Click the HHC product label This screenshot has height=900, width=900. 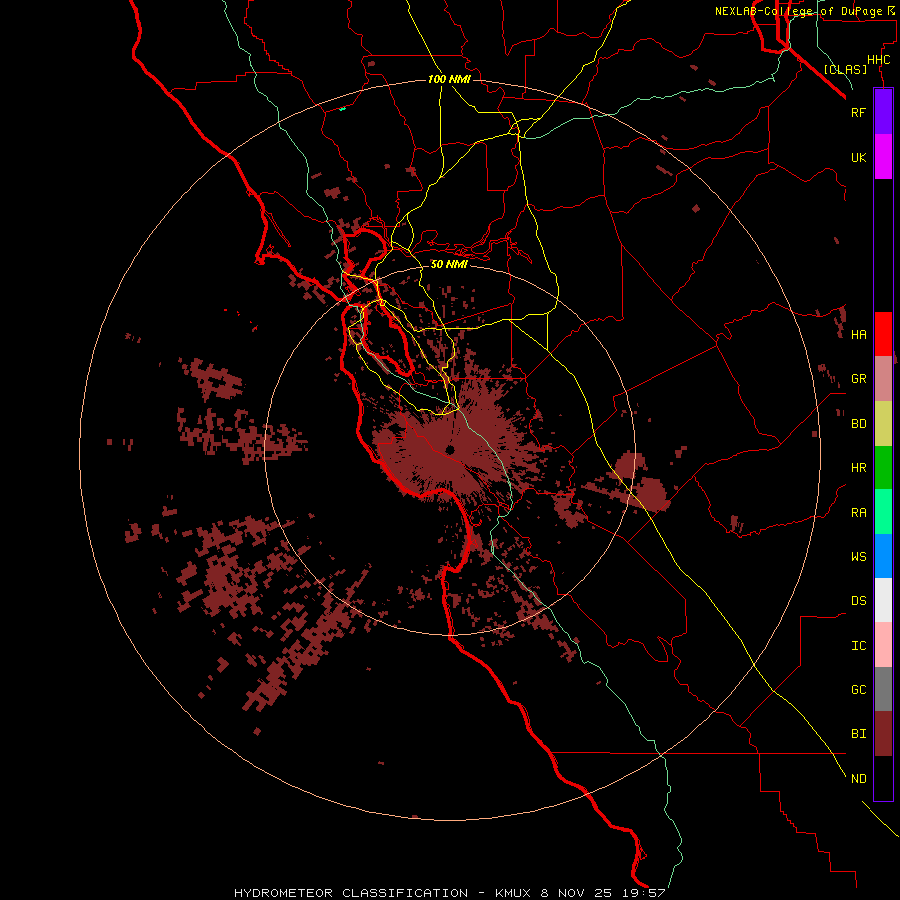[878, 60]
